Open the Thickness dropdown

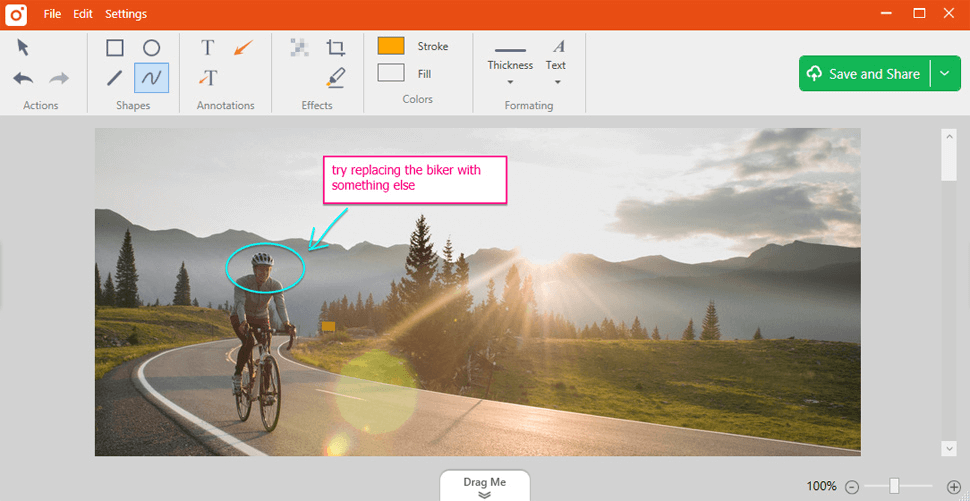coord(510,65)
